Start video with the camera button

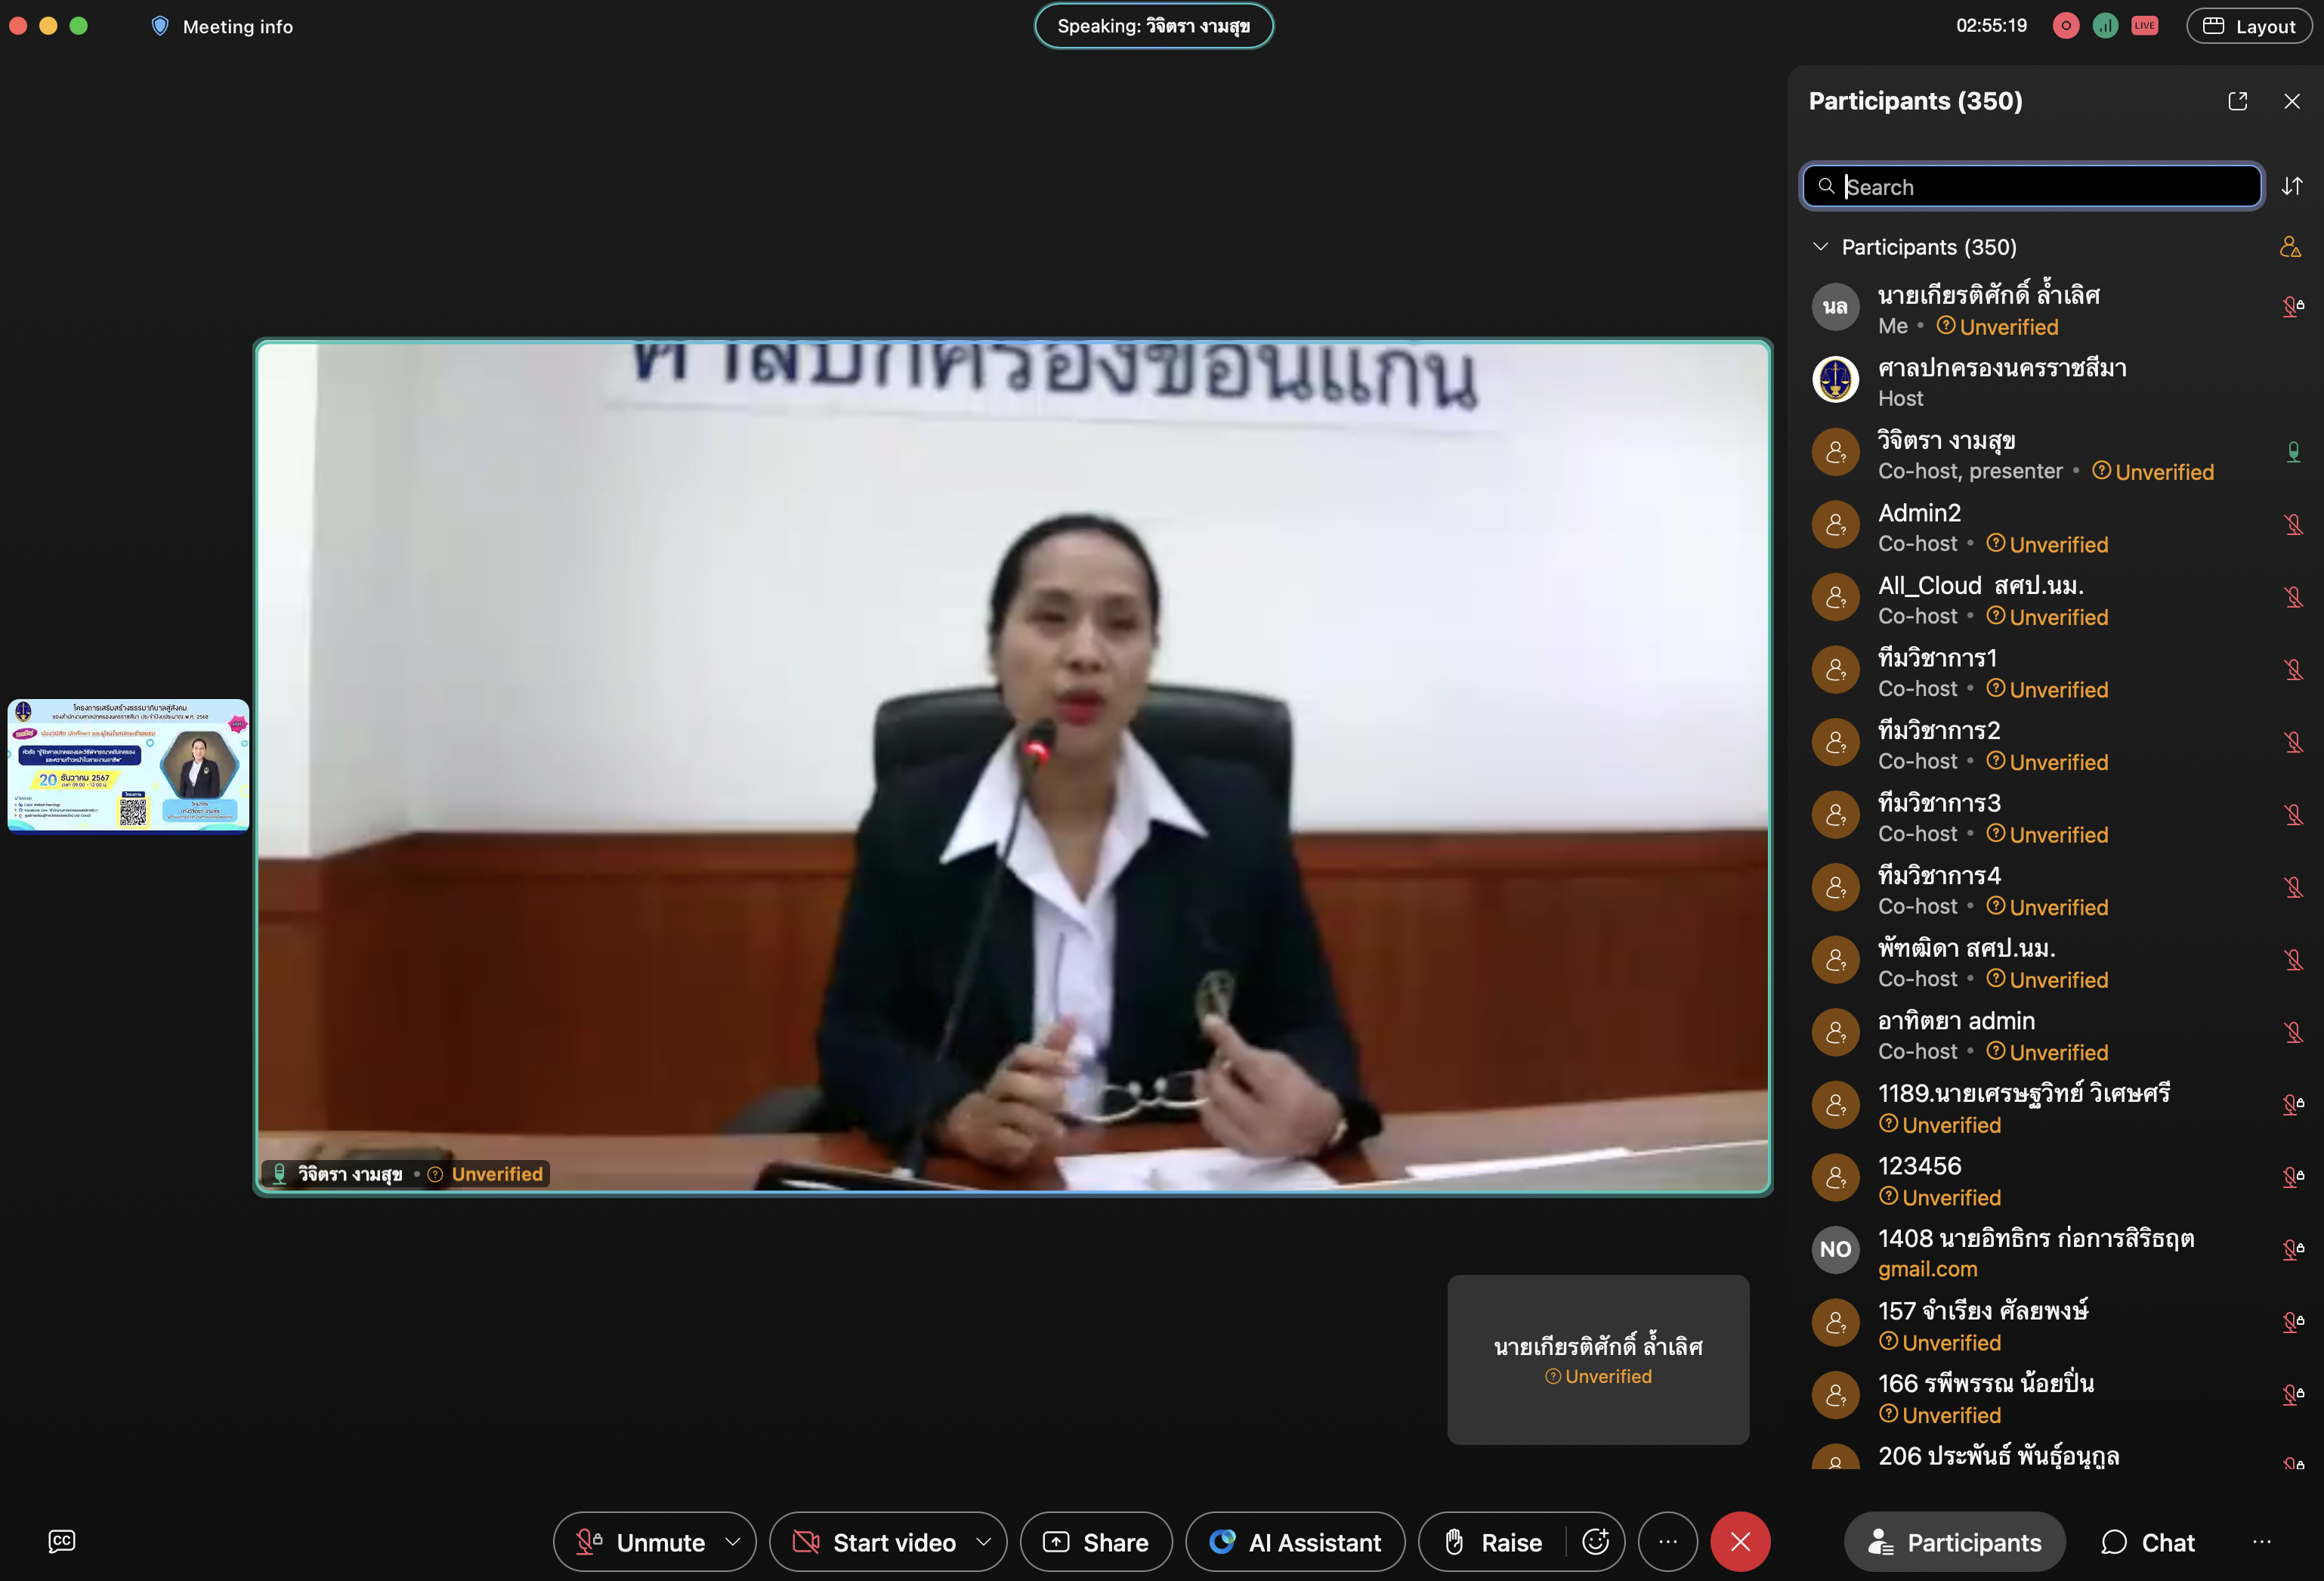point(874,1541)
